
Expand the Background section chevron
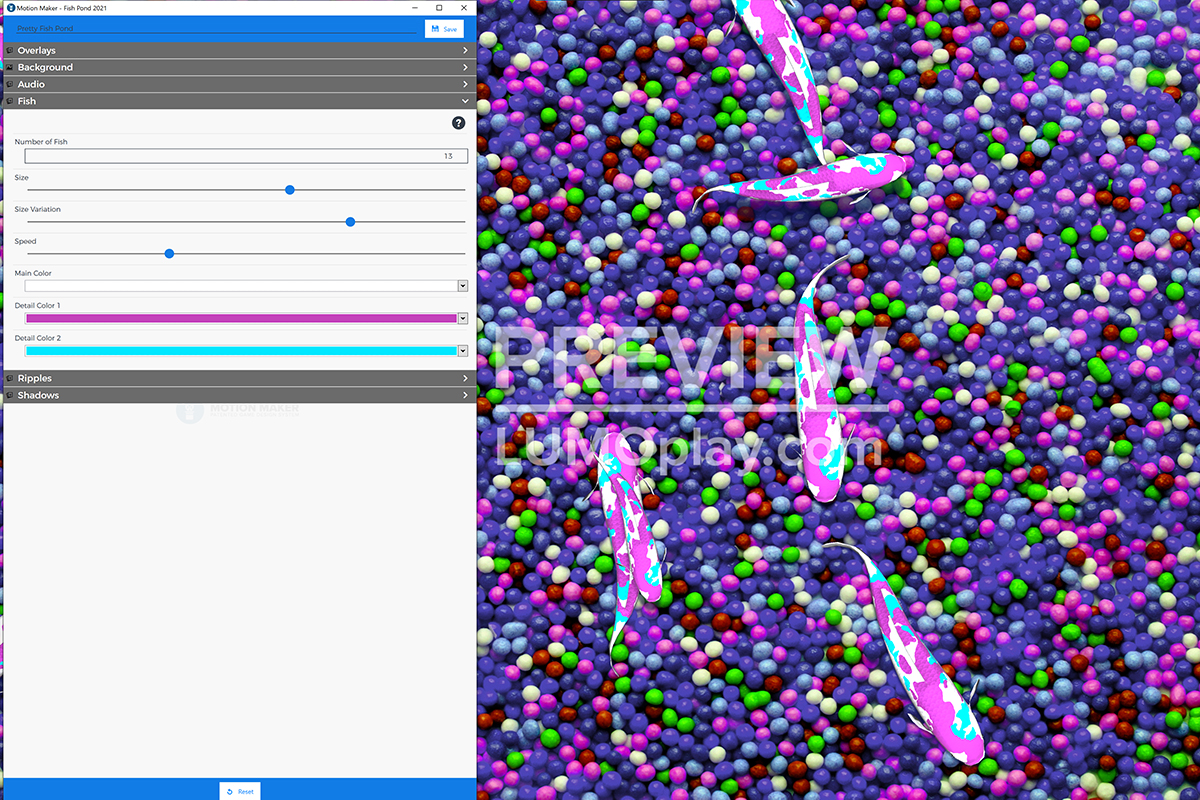tap(465, 67)
